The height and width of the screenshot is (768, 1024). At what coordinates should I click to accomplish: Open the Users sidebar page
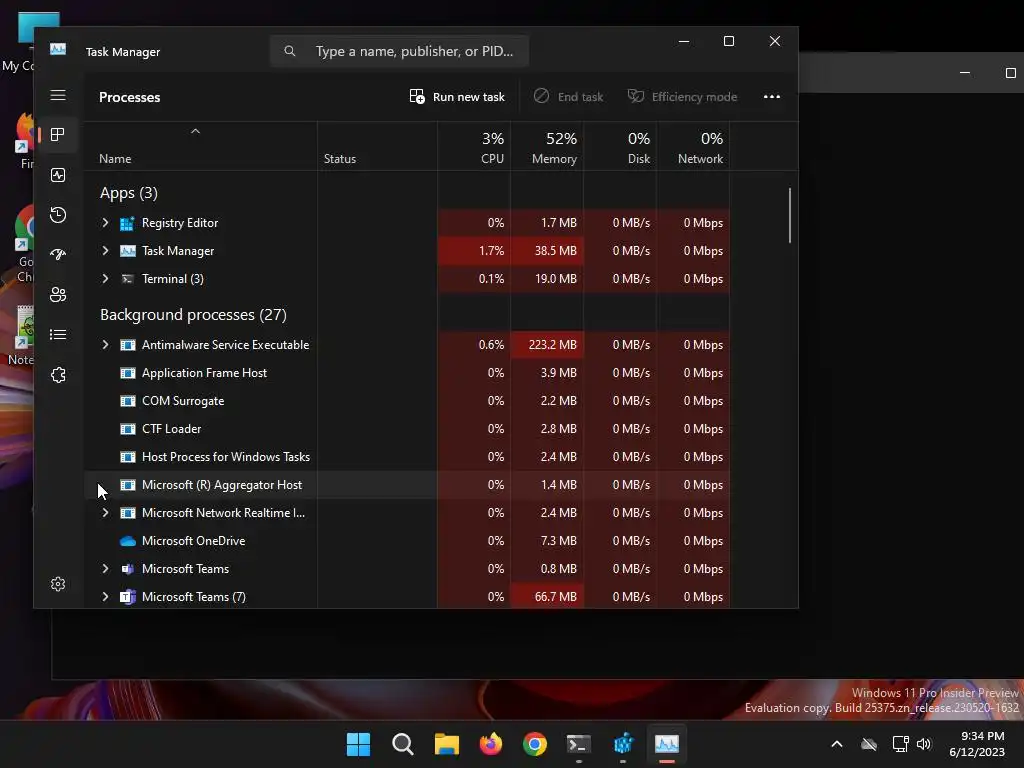click(x=58, y=295)
